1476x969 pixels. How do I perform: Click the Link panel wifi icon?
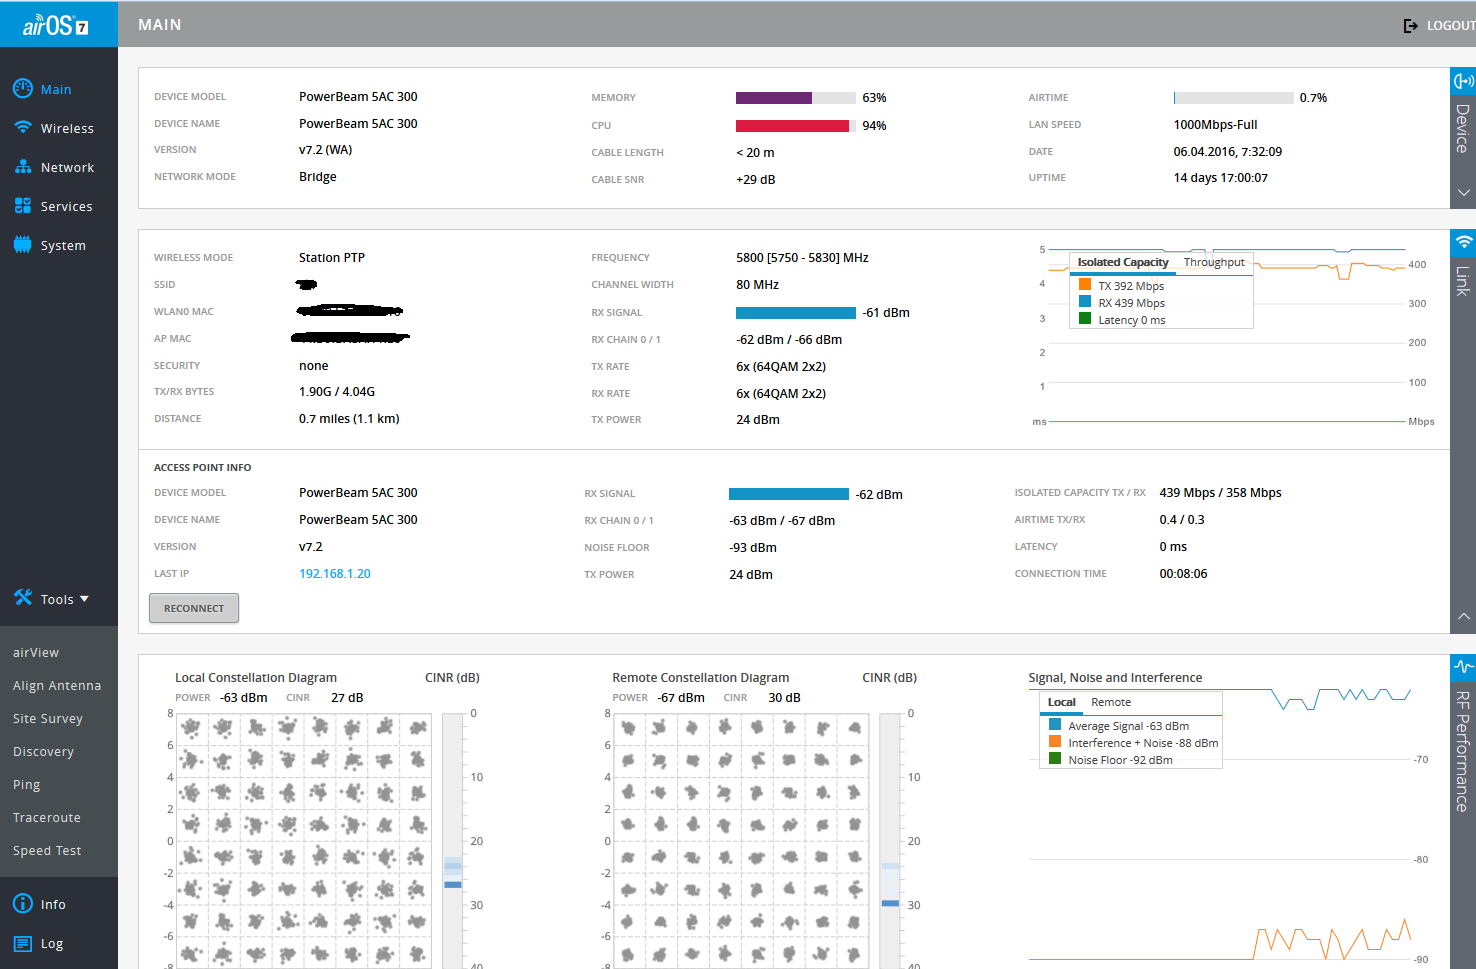[1464, 242]
